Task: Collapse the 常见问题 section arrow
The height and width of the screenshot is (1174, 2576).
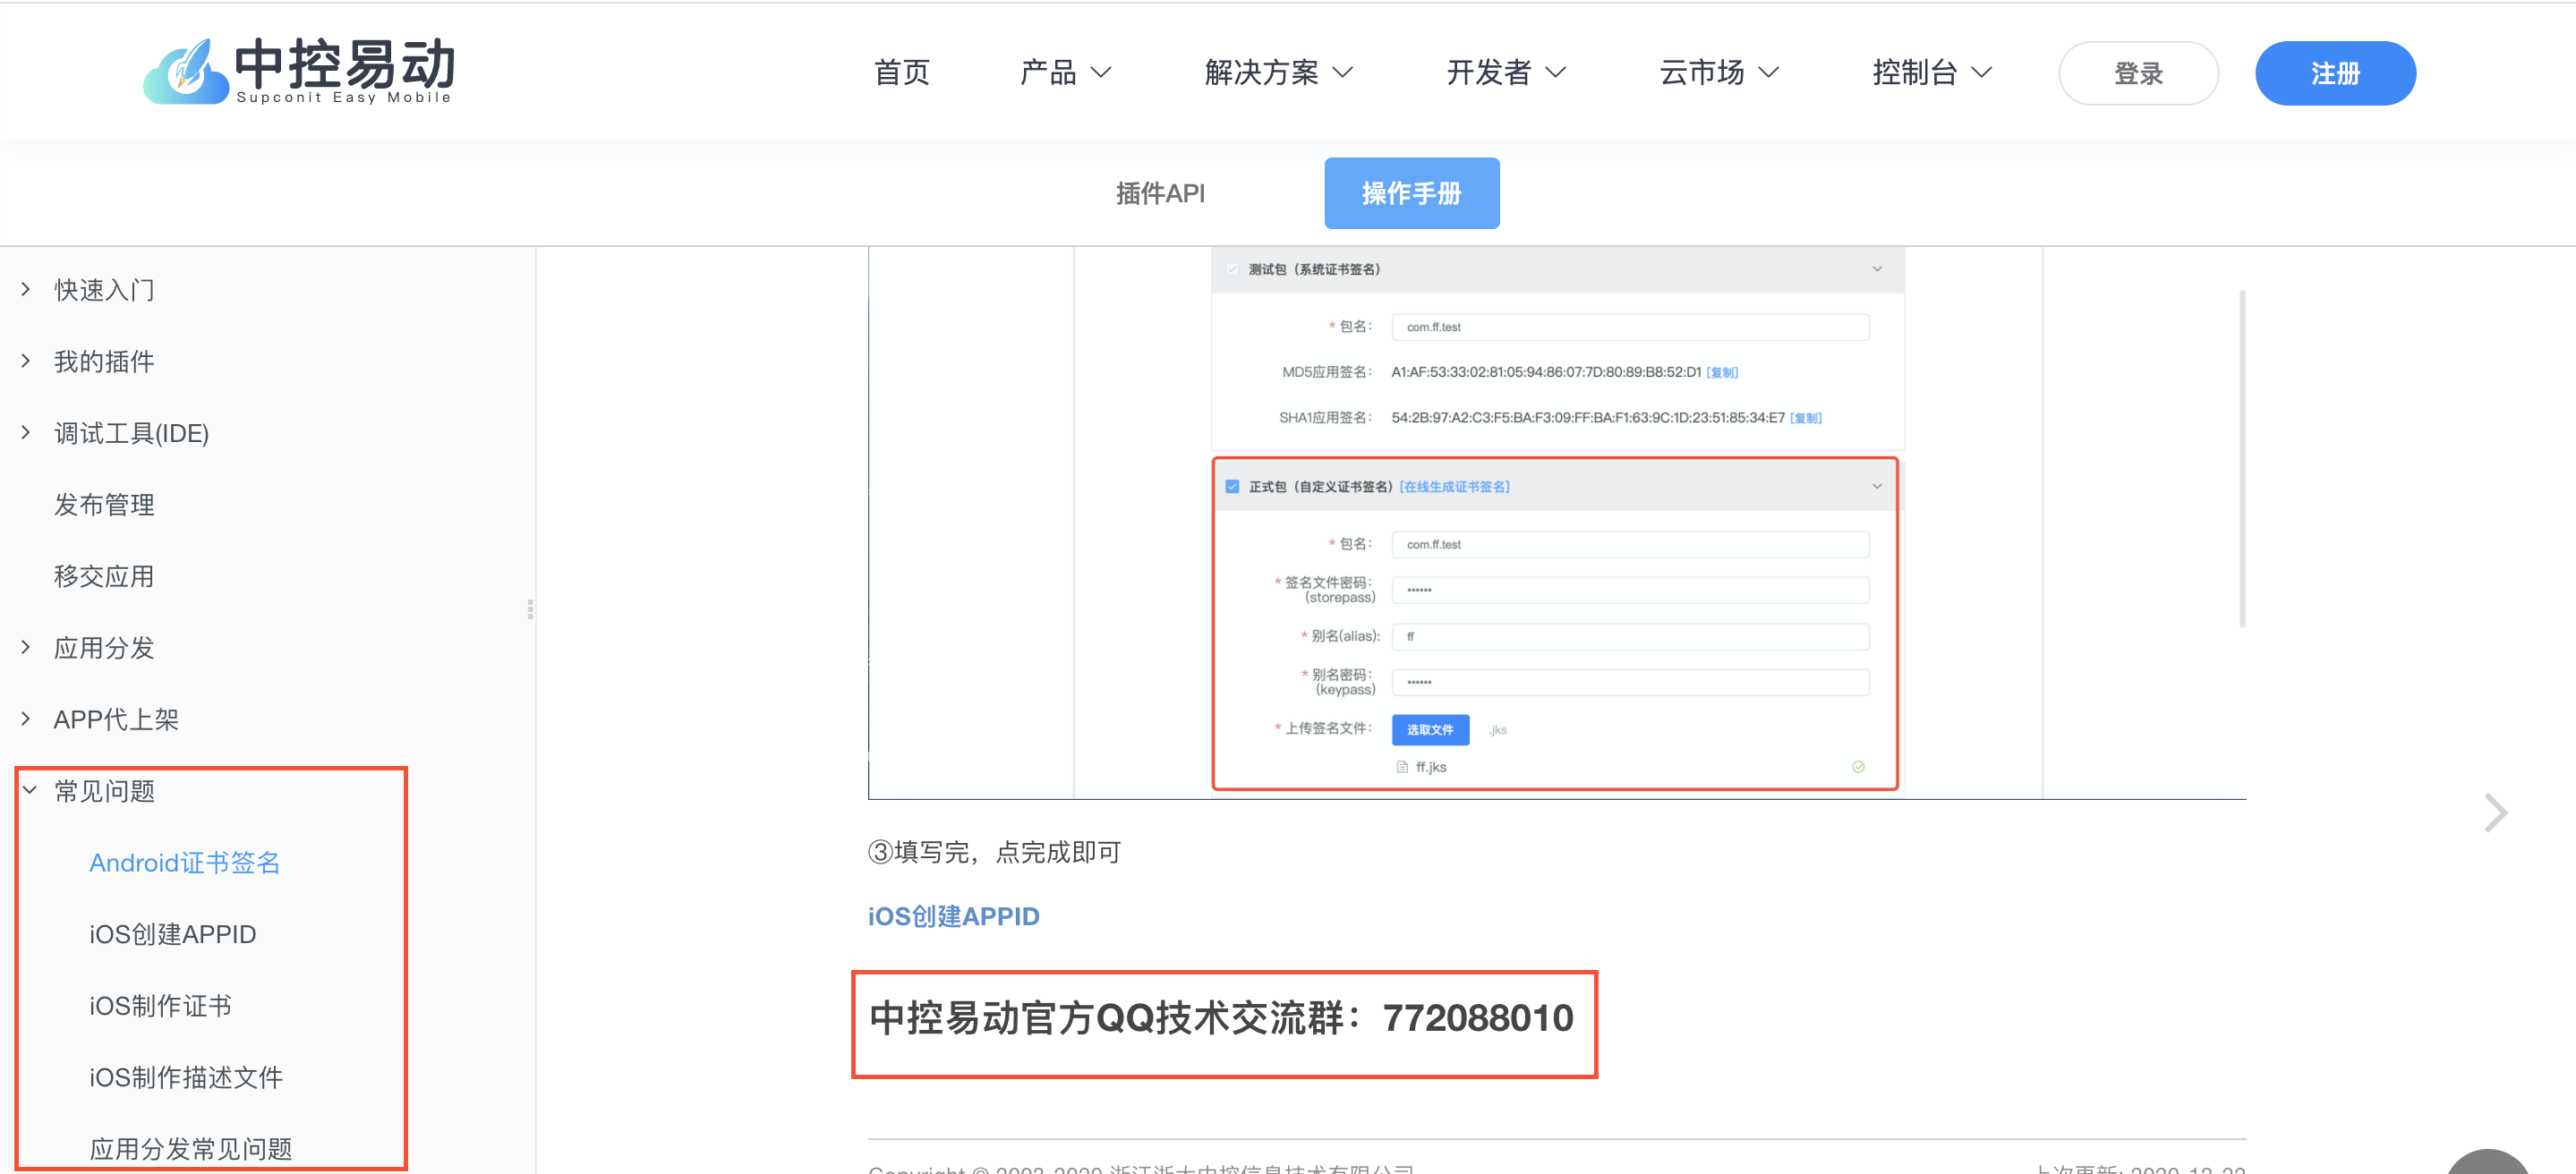Action: (x=30, y=790)
